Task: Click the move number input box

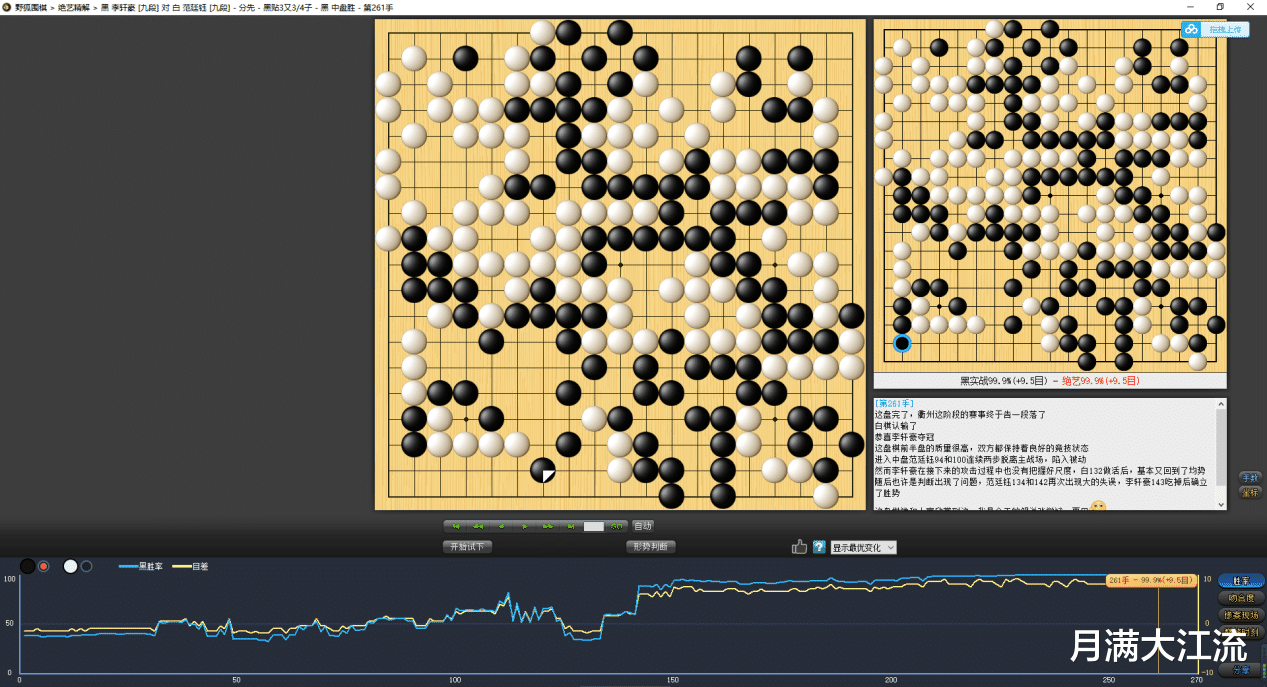Action: (x=594, y=526)
